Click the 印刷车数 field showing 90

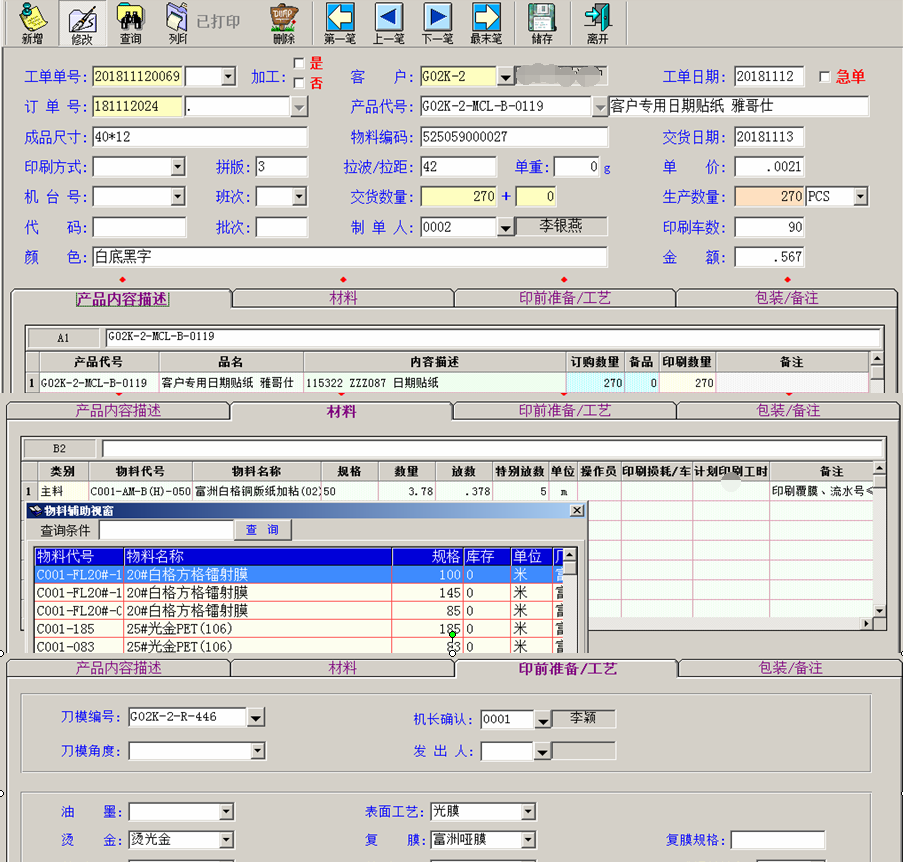769,227
